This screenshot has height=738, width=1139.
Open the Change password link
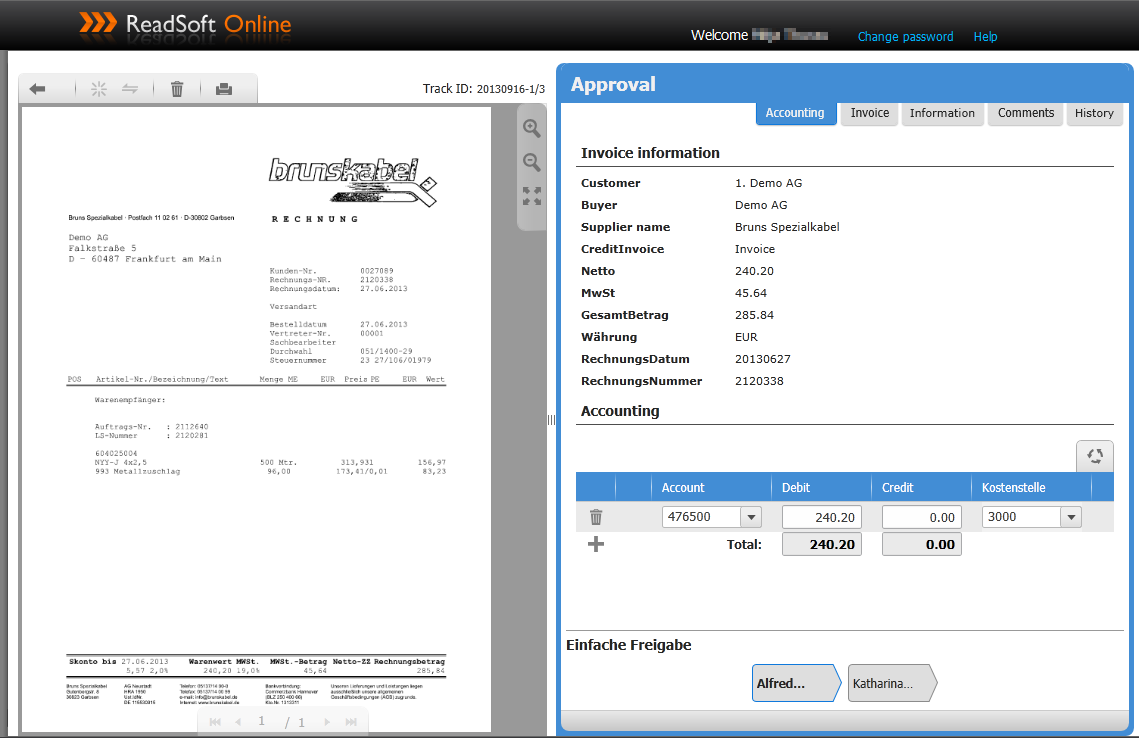905,36
